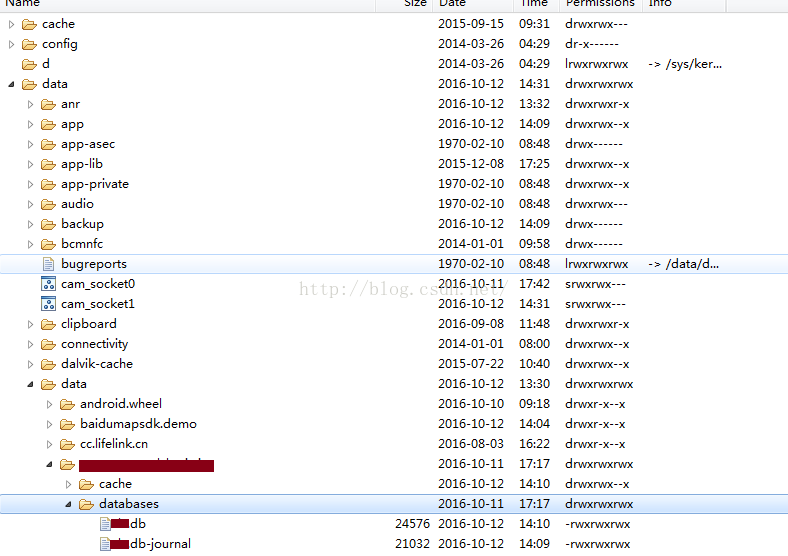788x556 pixels.
Task: Click the databases folder icon
Action: coord(86,504)
